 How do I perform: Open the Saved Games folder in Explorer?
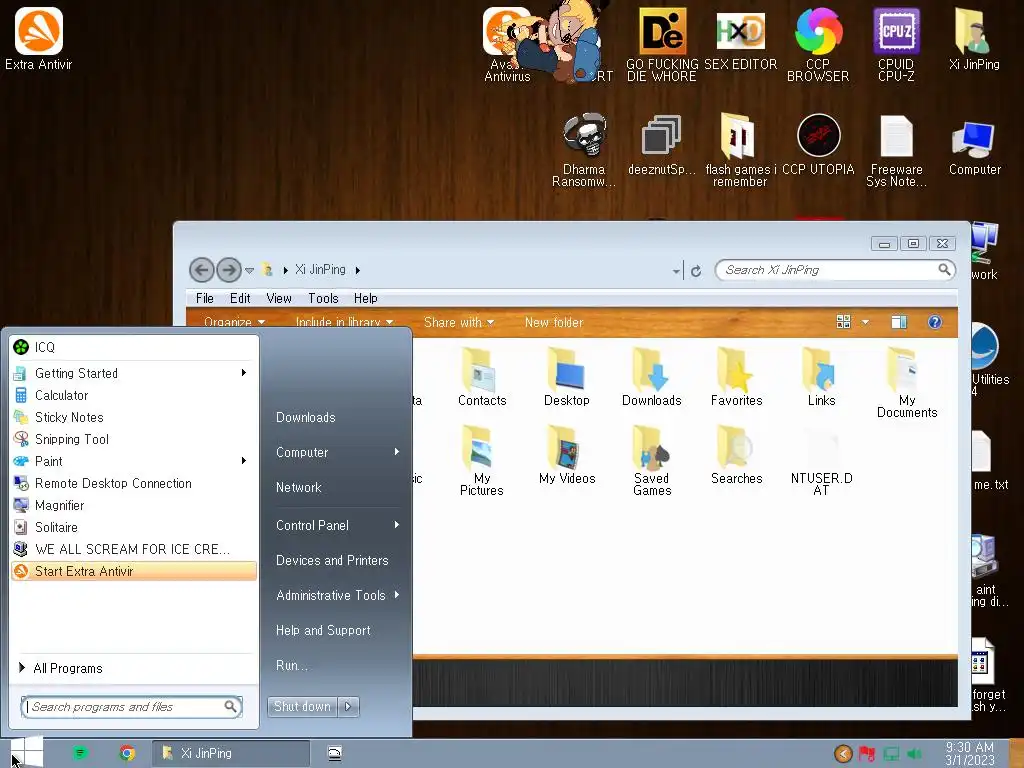(652, 461)
